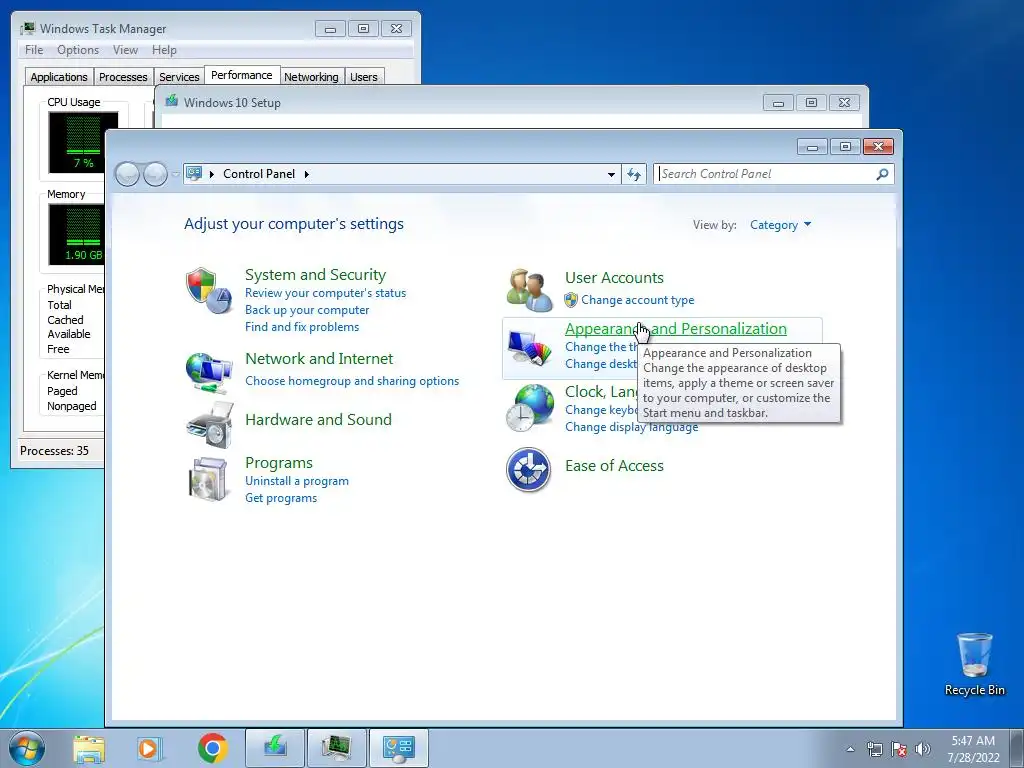Open Appearance and Personalization heading
The height and width of the screenshot is (768, 1024).
tap(676, 328)
